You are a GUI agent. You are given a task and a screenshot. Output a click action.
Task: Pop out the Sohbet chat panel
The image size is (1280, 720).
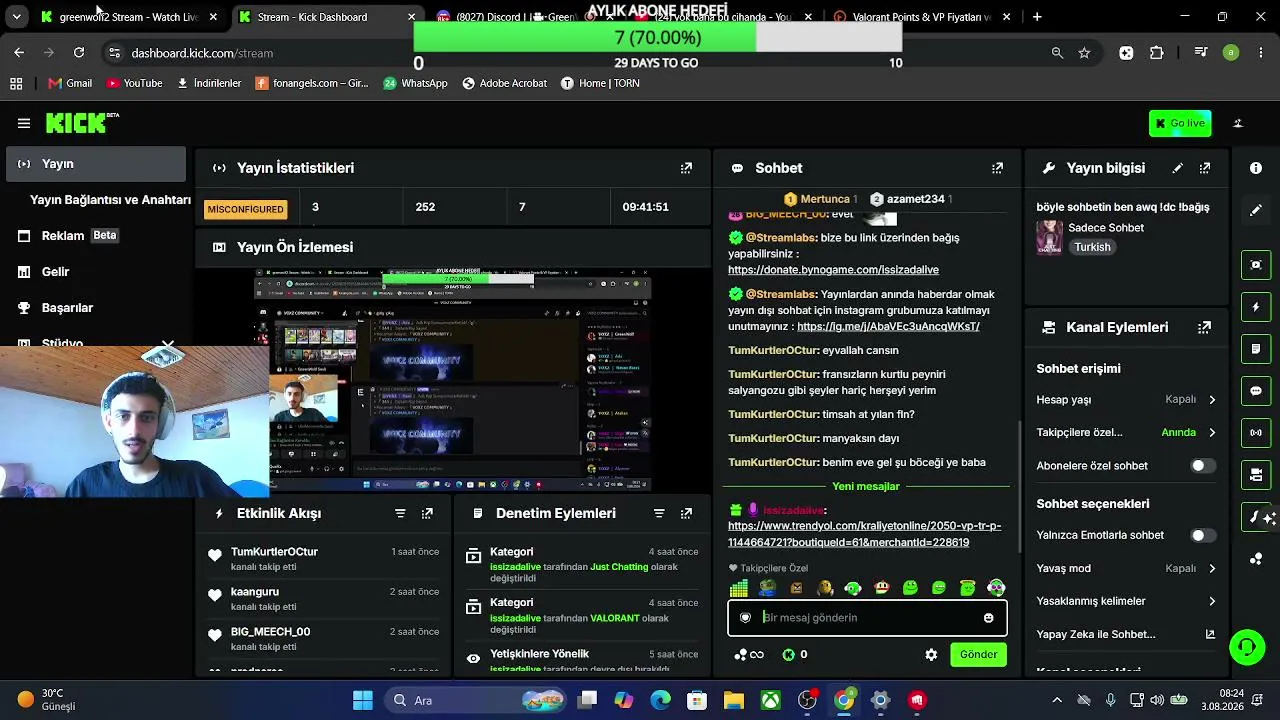point(997,168)
